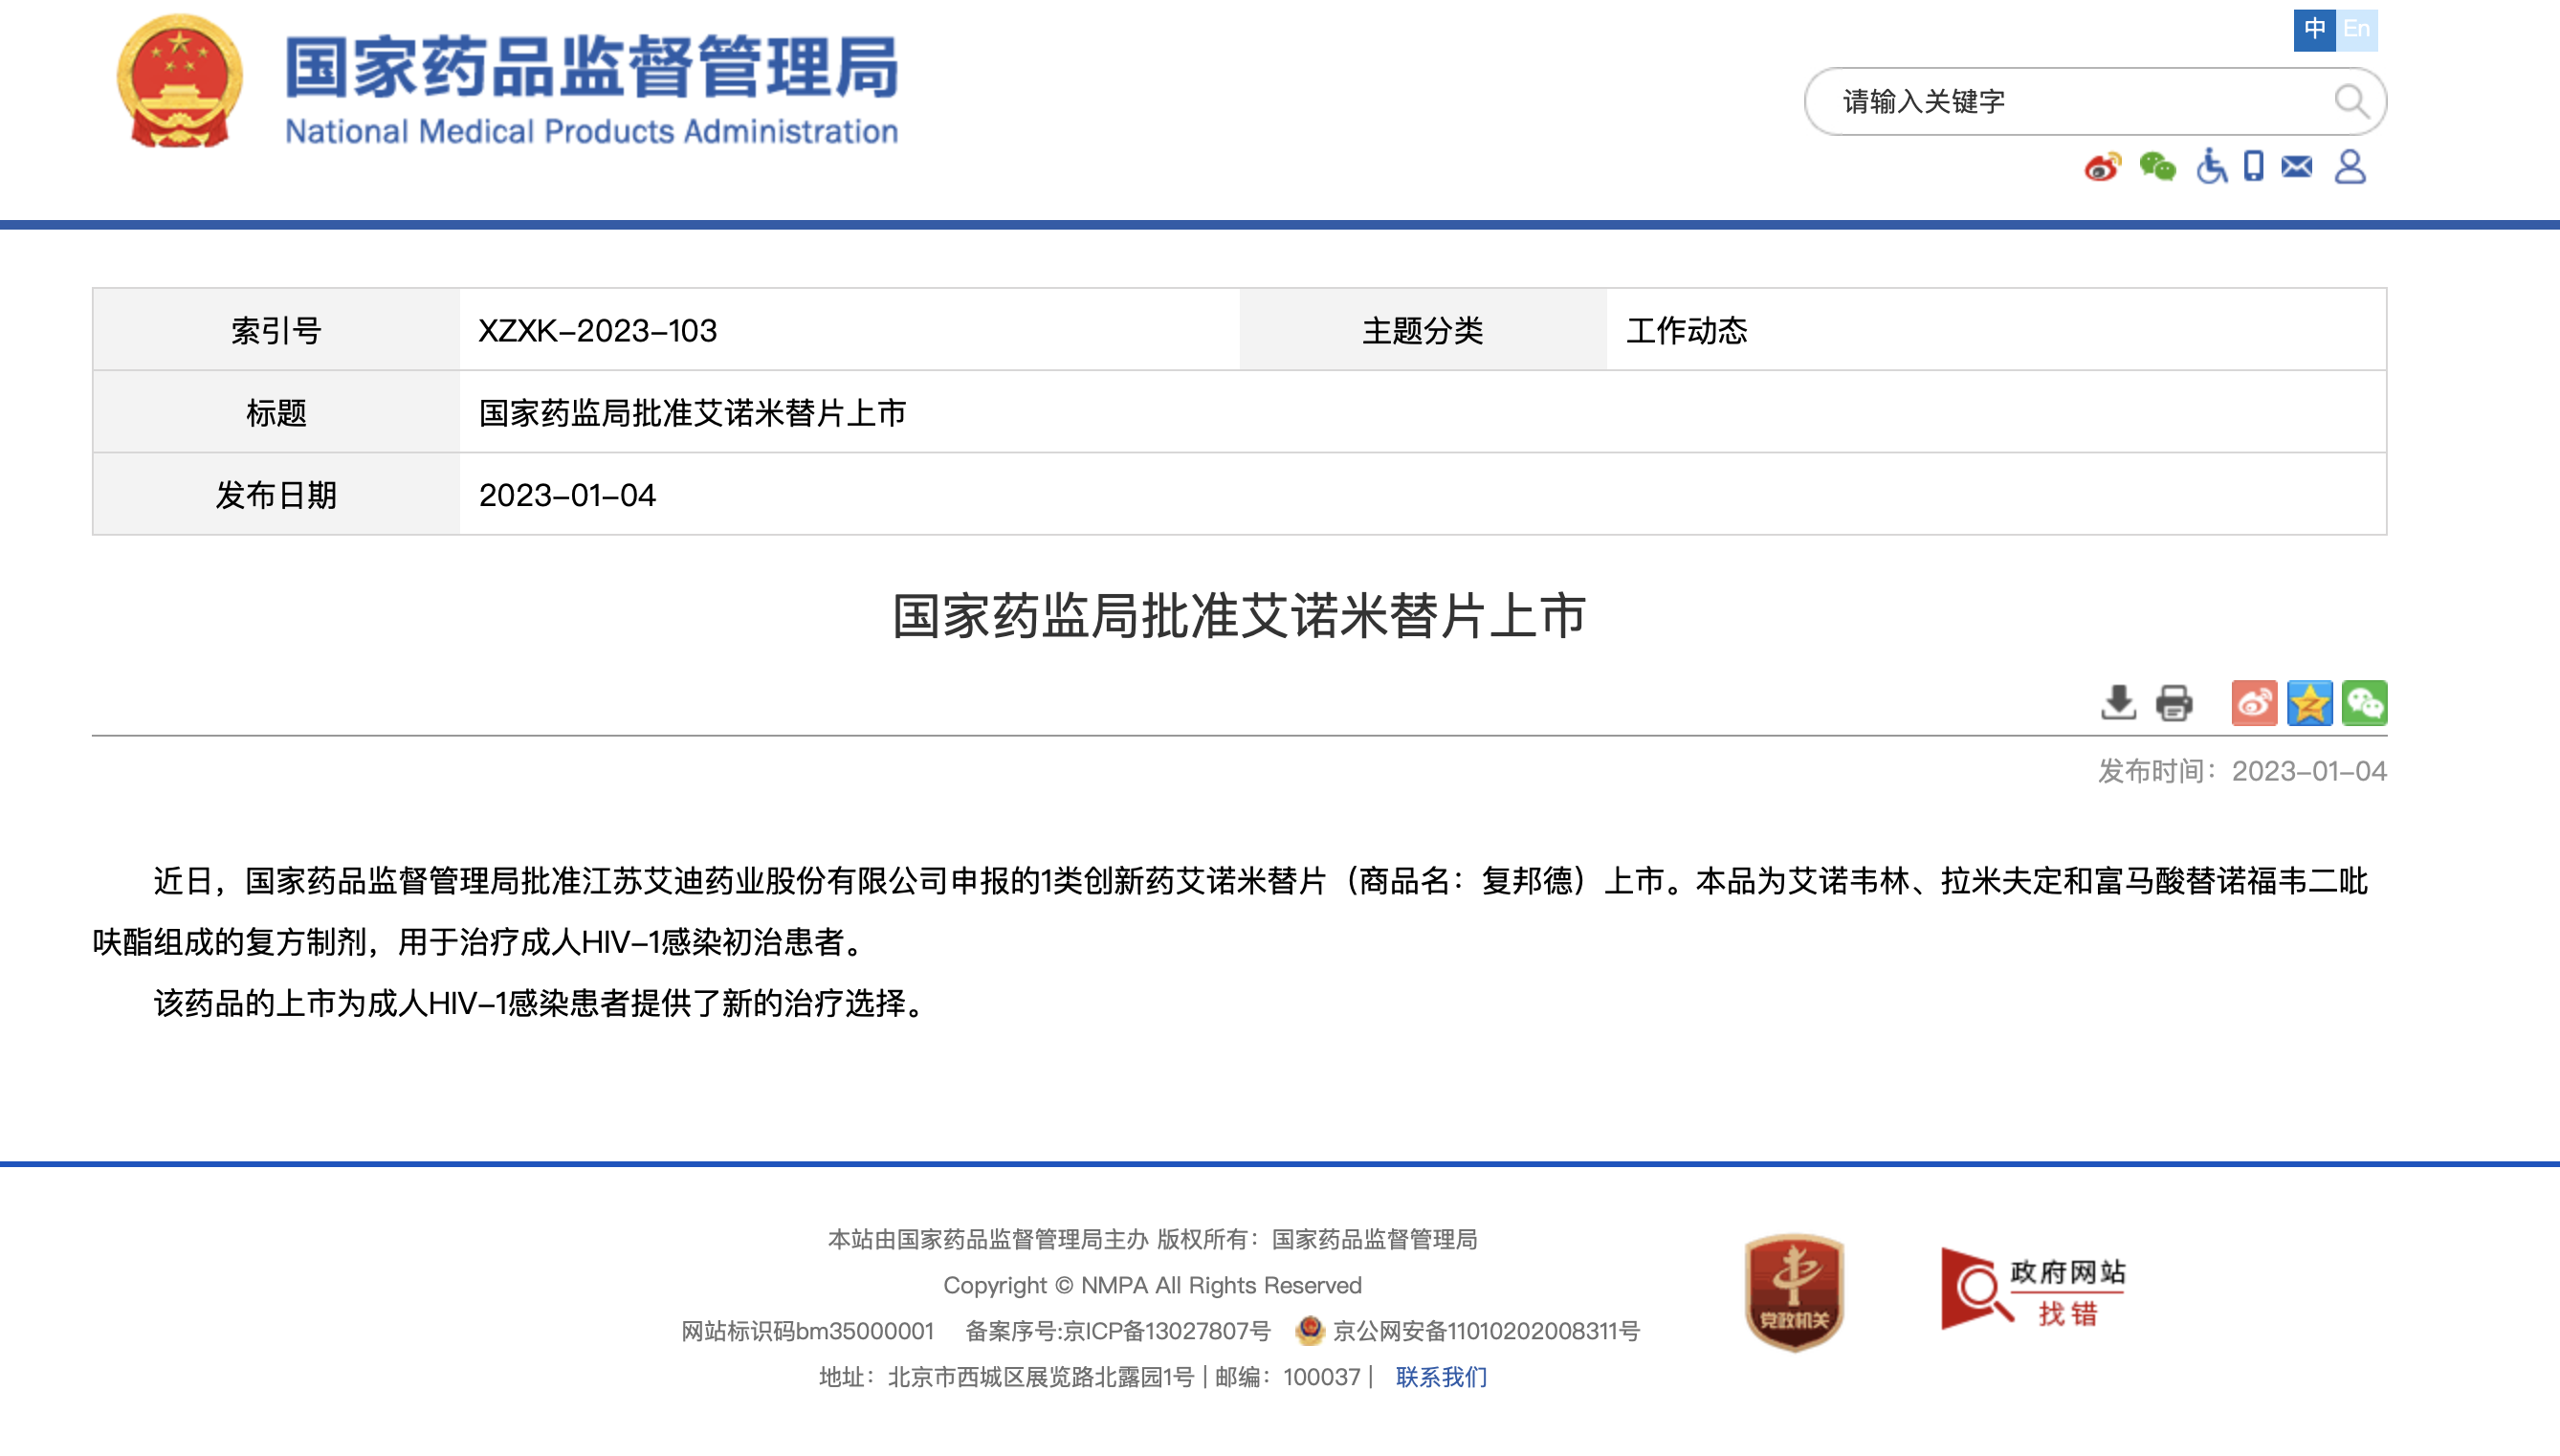The width and height of the screenshot is (2560, 1456).
Task: Share article via green WeChat icon
Action: pos(2365,703)
